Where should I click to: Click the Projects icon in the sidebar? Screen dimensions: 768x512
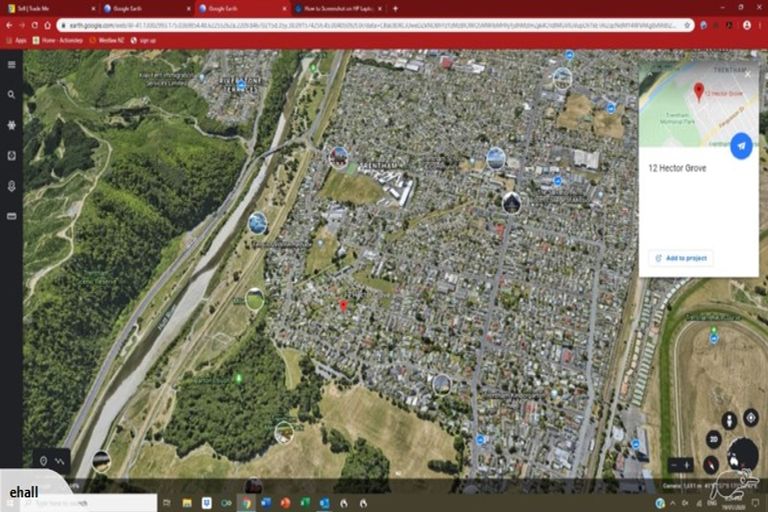point(11,156)
